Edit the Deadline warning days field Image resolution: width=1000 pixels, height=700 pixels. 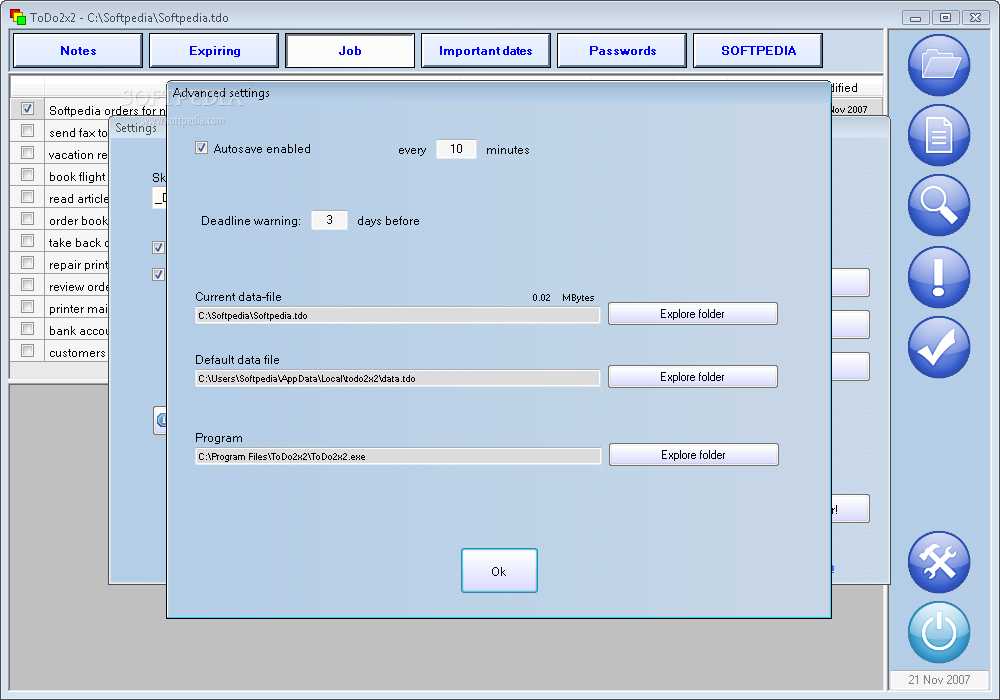329,220
